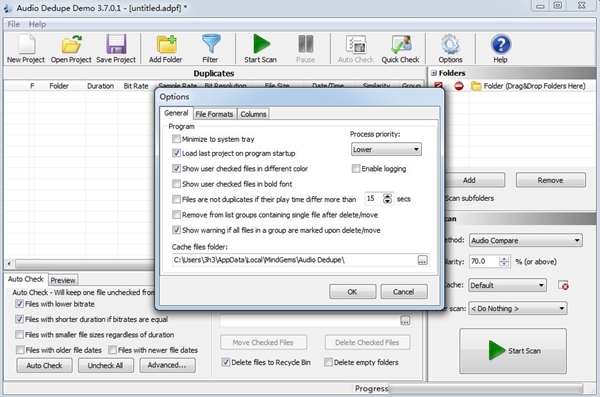The image size is (600, 397).
Task: Click the New Project toolbar icon
Action: coord(26,49)
